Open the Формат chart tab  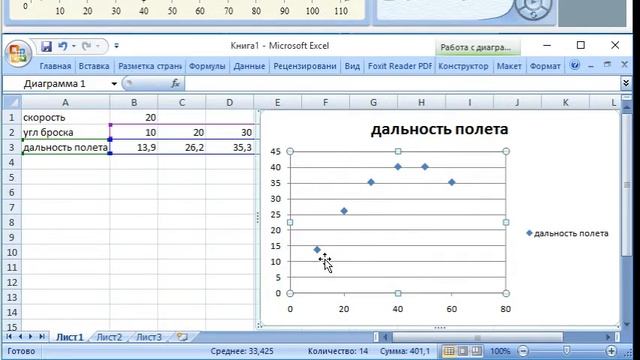coord(544,66)
